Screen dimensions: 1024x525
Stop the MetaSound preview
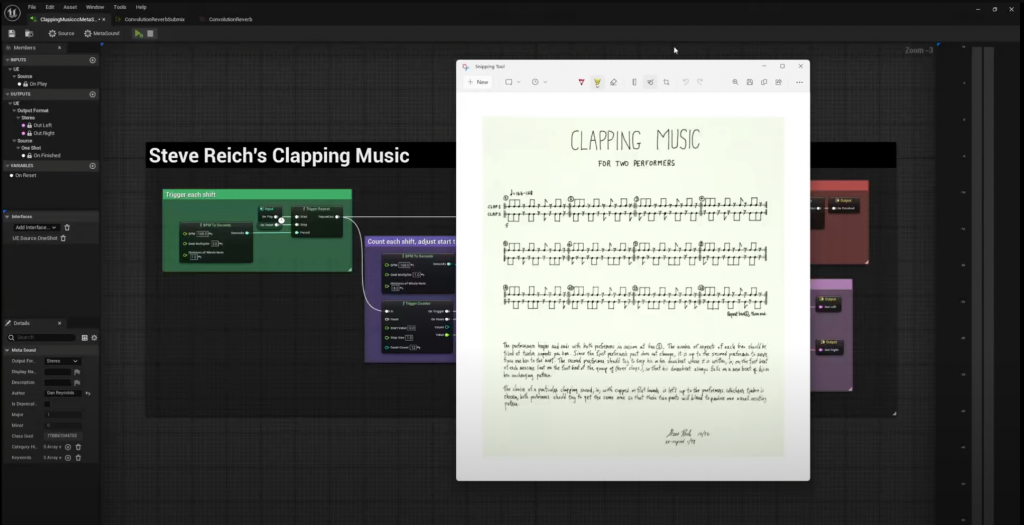[150, 33]
